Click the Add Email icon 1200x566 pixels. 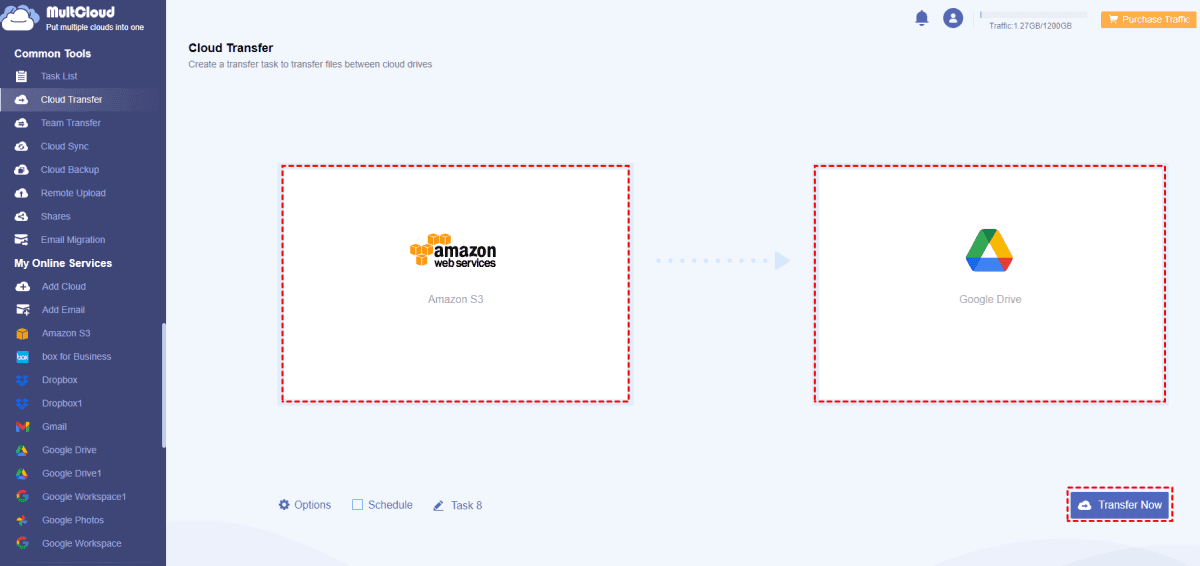coord(22,310)
